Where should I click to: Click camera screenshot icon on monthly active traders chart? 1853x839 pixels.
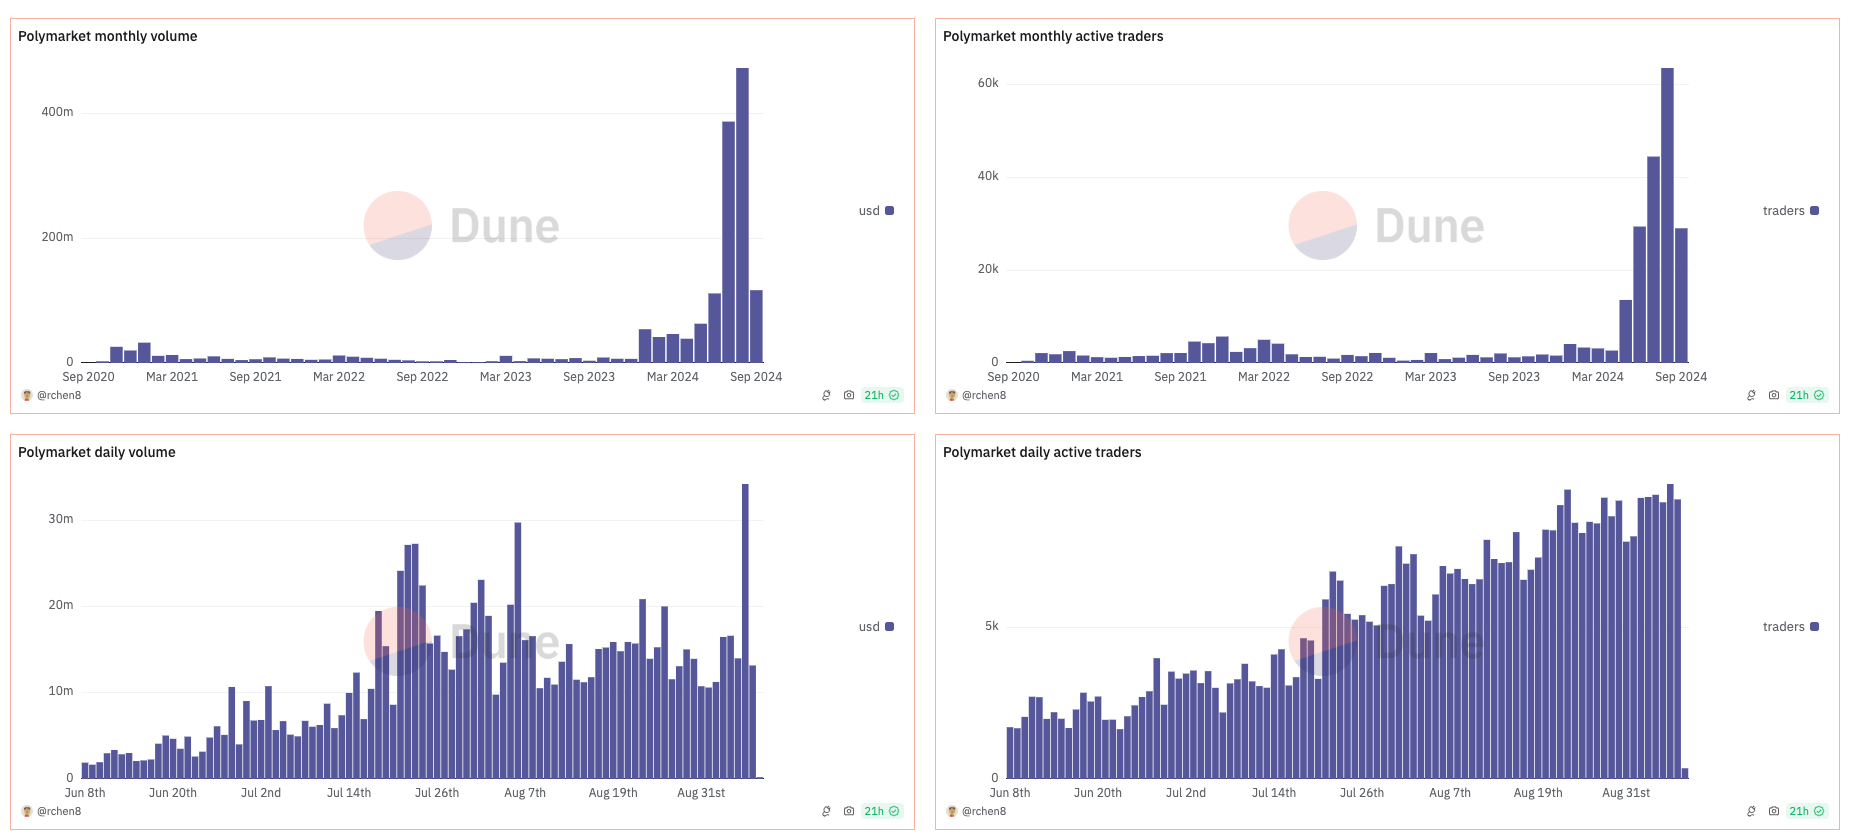point(1773,395)
